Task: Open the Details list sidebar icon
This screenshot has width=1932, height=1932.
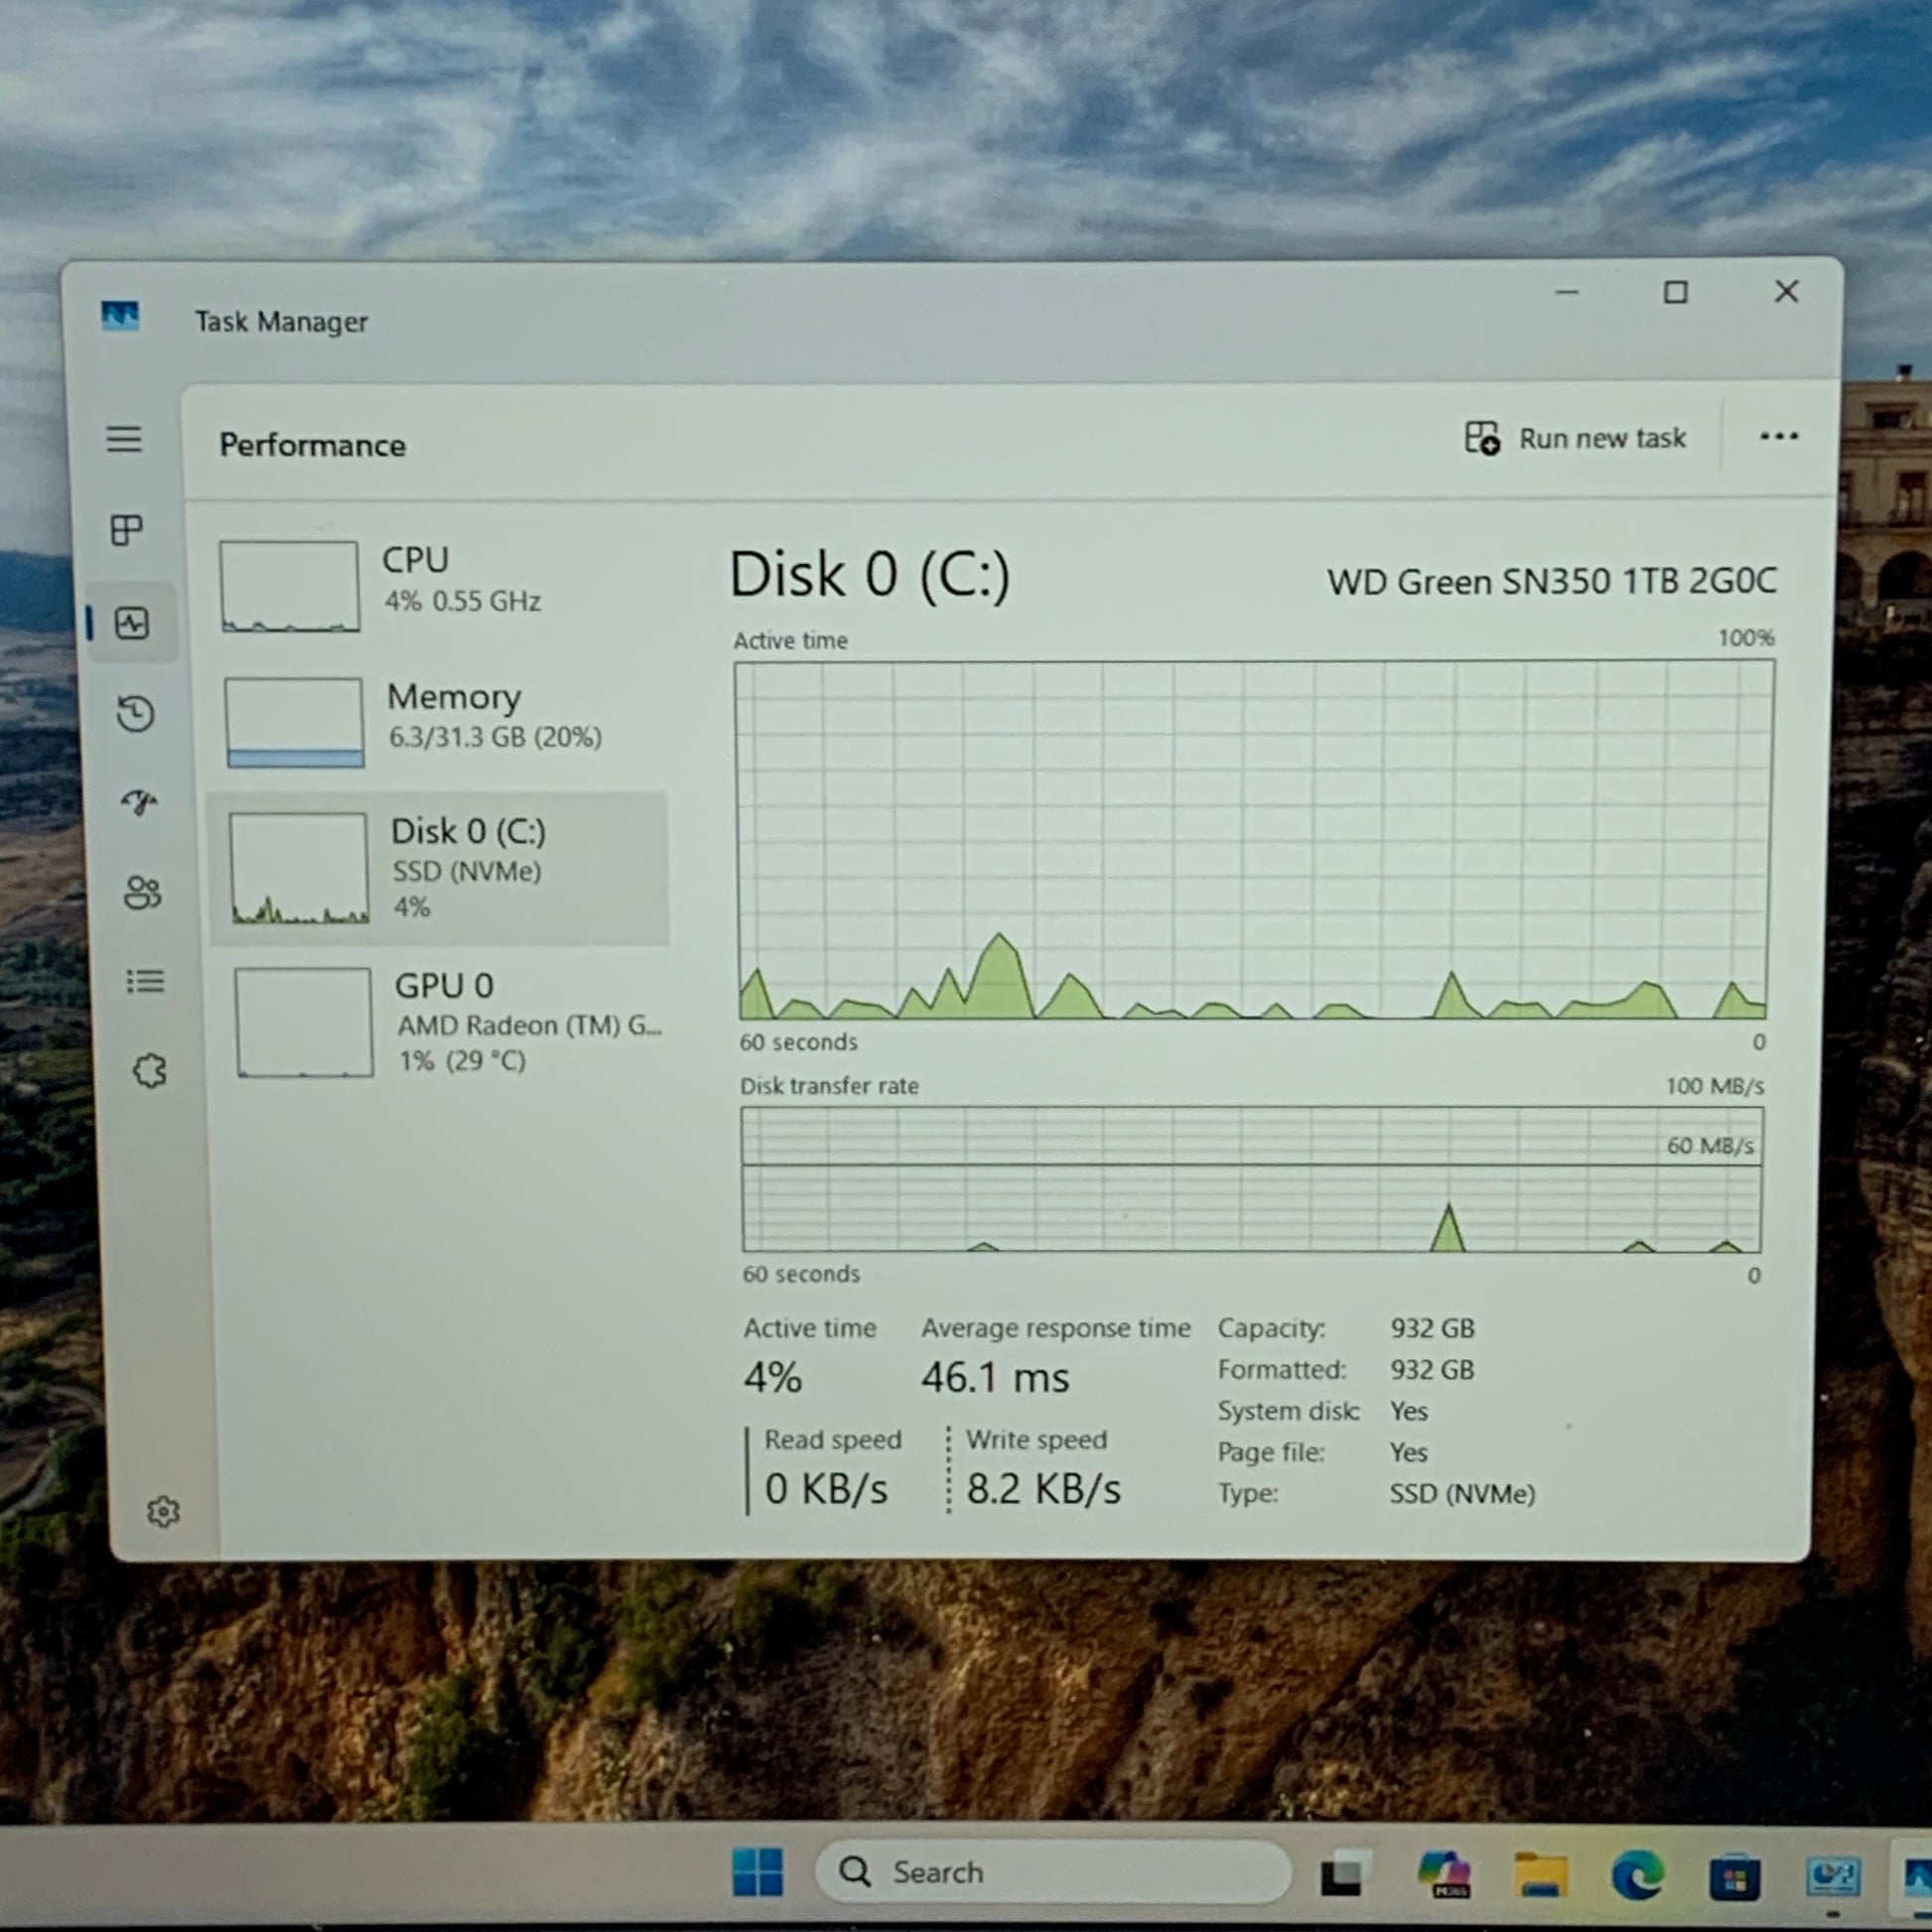Action: [146, 981]
